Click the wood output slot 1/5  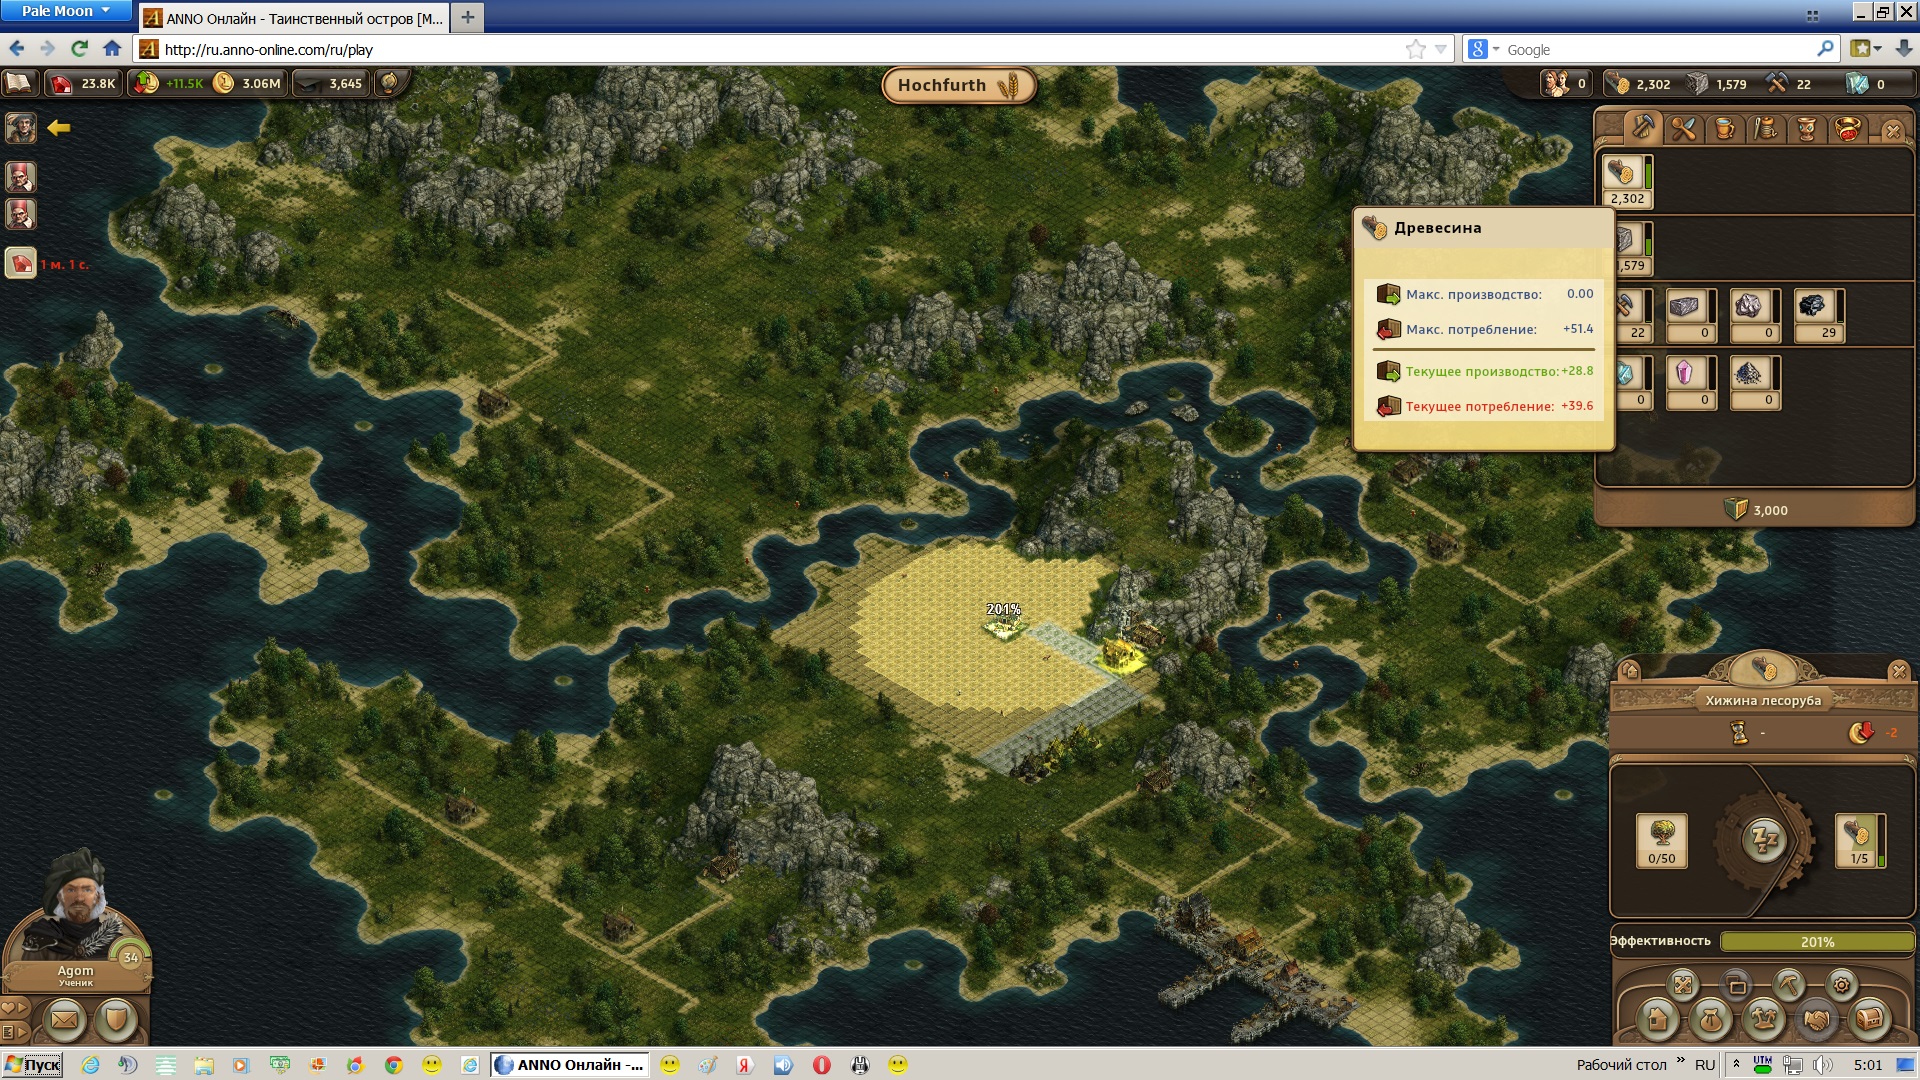tap(1860, 840)
